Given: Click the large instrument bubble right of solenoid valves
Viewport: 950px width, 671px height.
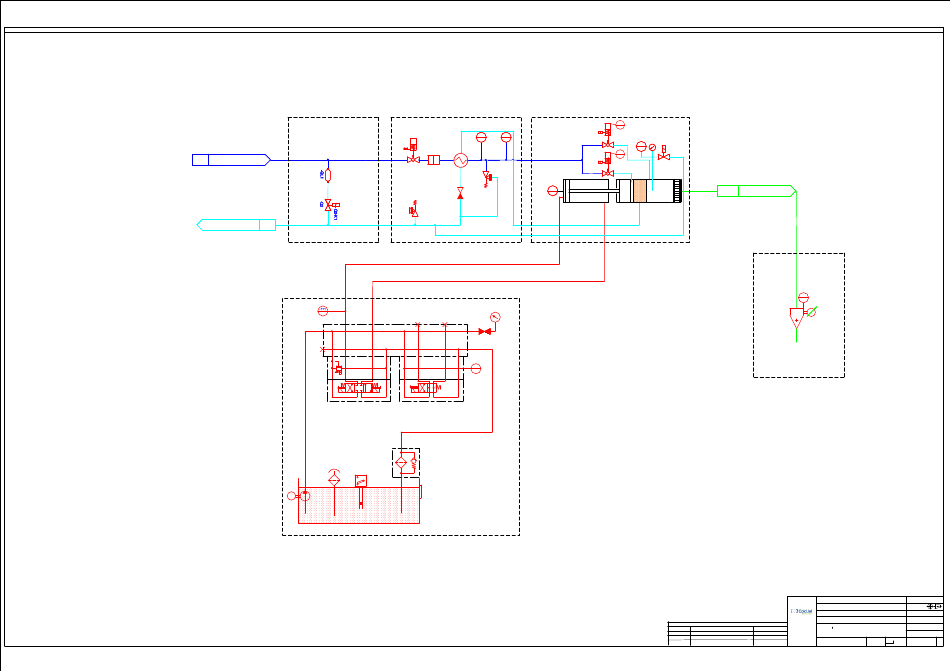Looking at the screenshot, I should point(641,146).
